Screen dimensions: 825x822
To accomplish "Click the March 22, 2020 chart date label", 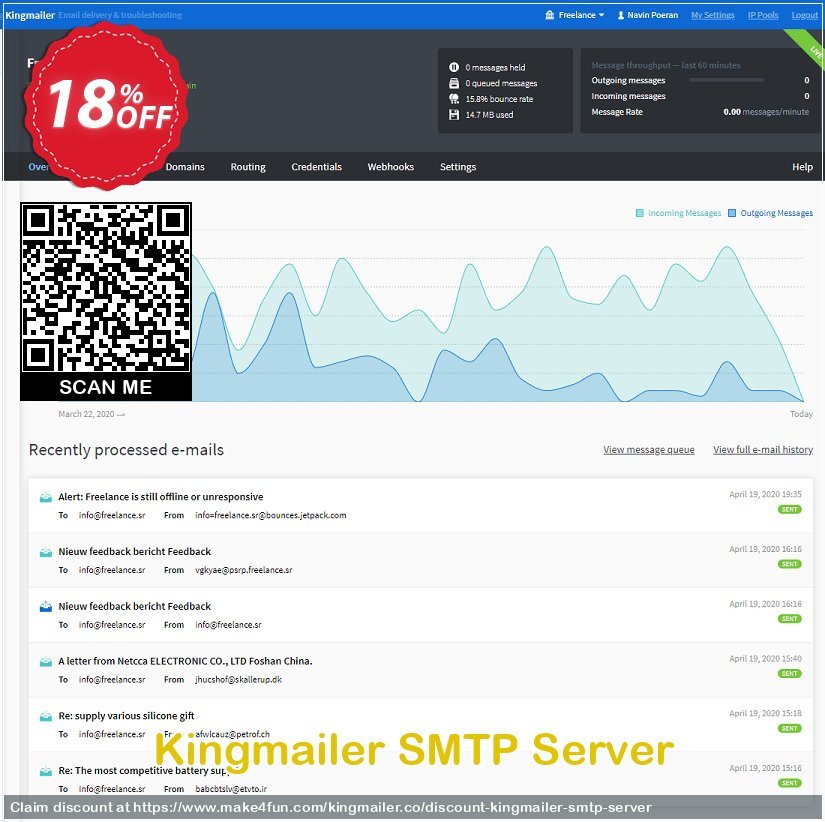I will click(x=91, y=414).
